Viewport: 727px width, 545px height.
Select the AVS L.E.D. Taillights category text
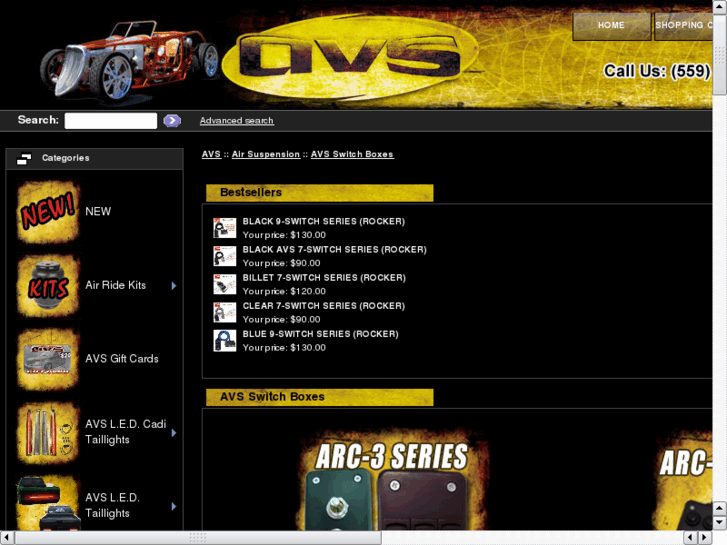point(113,505)
